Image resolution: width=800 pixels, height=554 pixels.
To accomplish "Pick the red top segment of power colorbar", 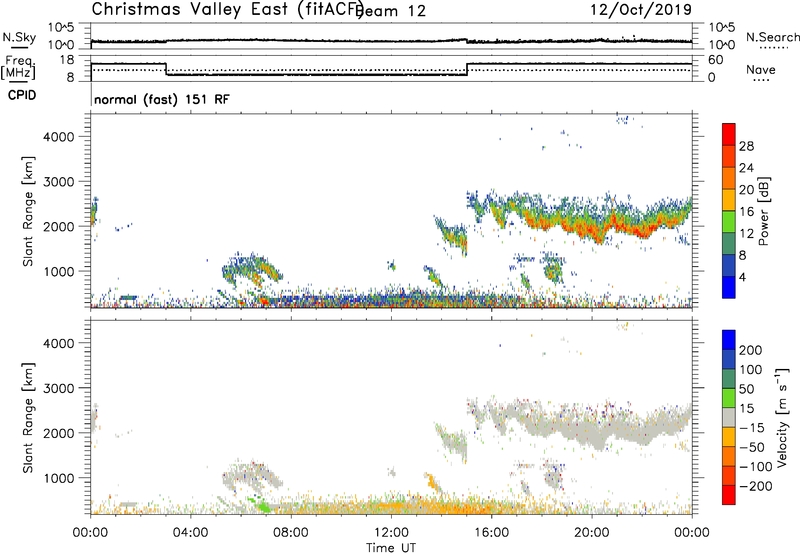I will (729, 135).
